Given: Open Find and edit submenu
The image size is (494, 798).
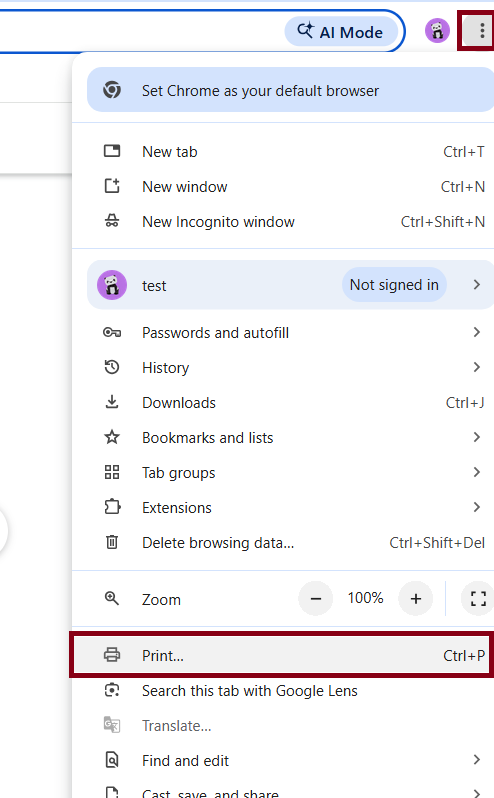Looking at the screenshot, I should click(x=283, y=761).
